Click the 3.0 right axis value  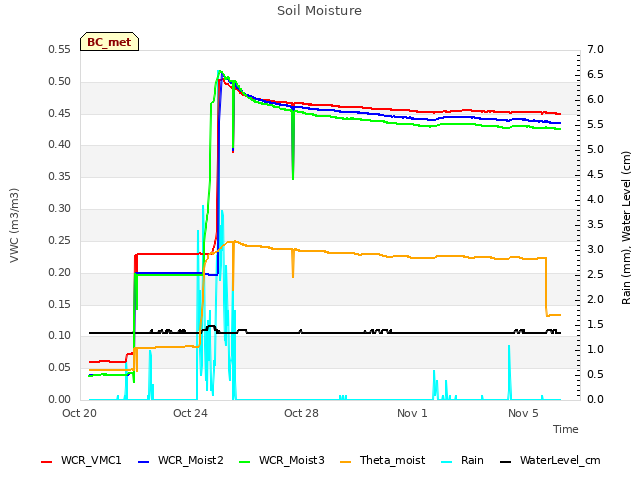(595, 249)
